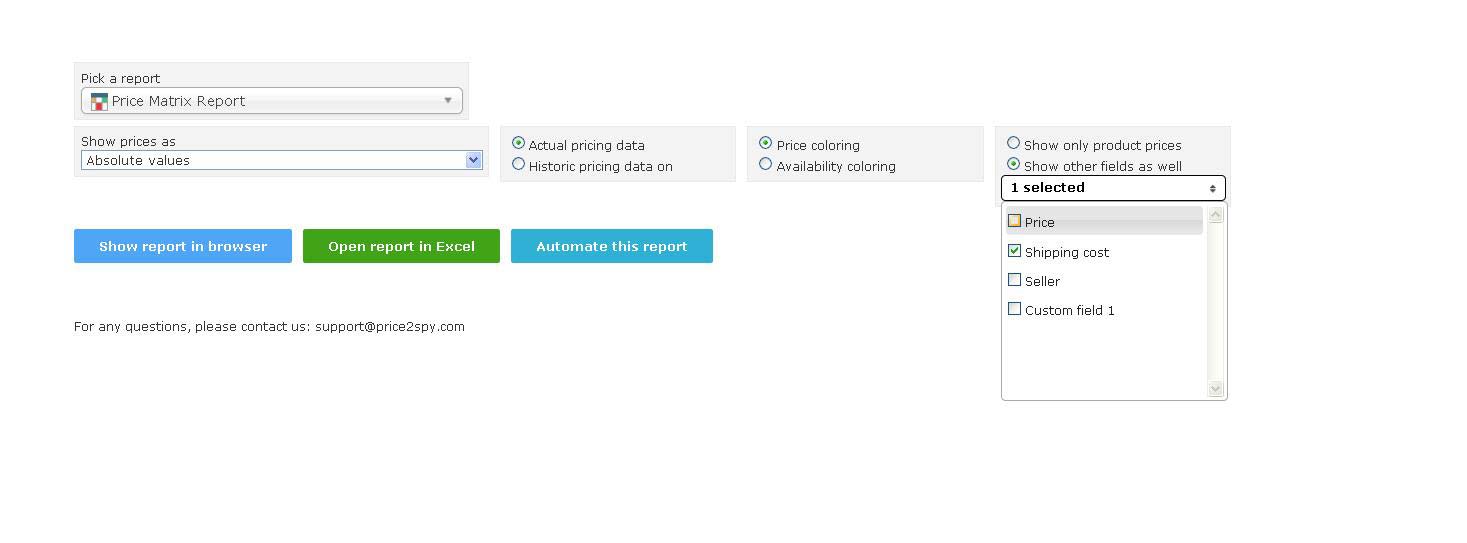Image resolution: width=1467 pixels, height=543 pixels.
Task: Expand the Show prices as dropdown arrow
Action: click(x=474, y=160)
